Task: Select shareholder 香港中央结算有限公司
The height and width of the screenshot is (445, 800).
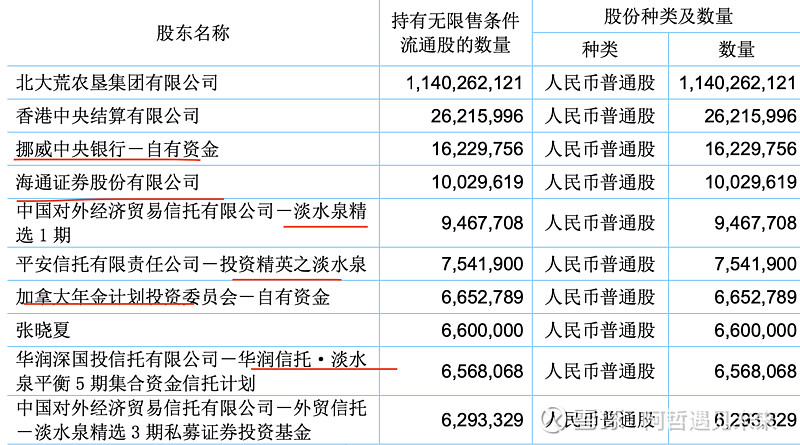Action: 108,116
